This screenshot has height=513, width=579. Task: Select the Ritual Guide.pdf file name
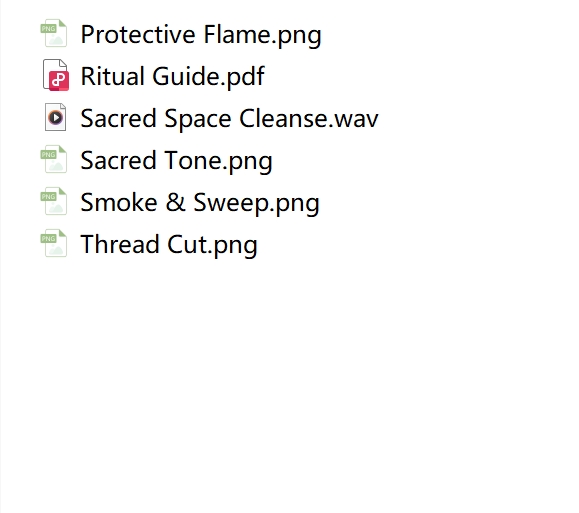point(172,76)
